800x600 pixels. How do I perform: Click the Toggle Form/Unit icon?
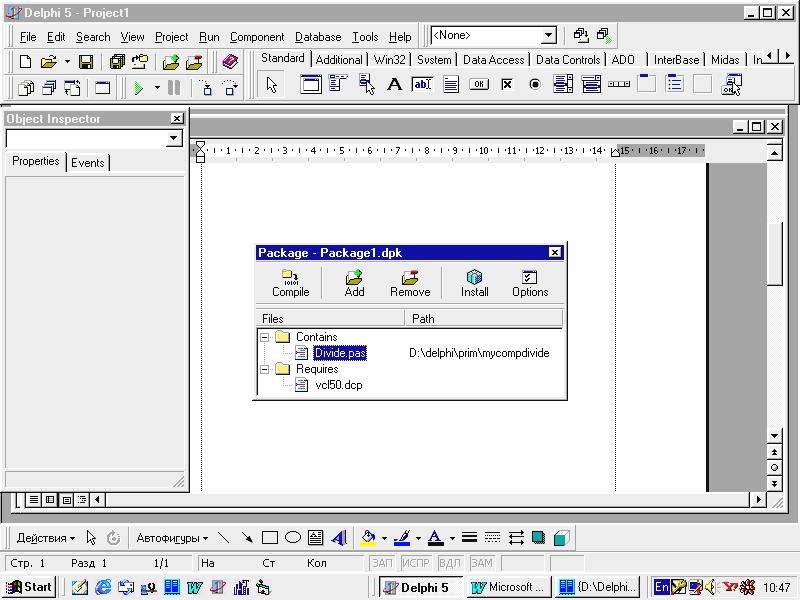coord(72,88)
